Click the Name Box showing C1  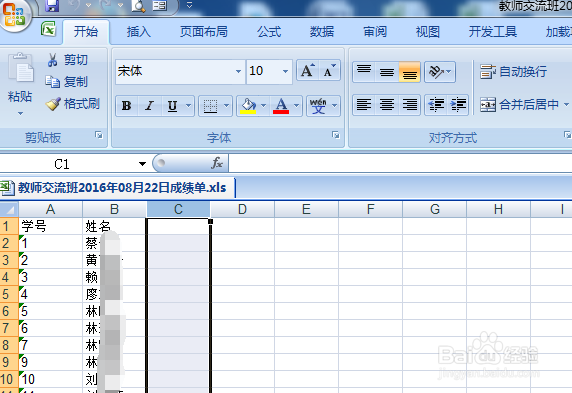68,164
